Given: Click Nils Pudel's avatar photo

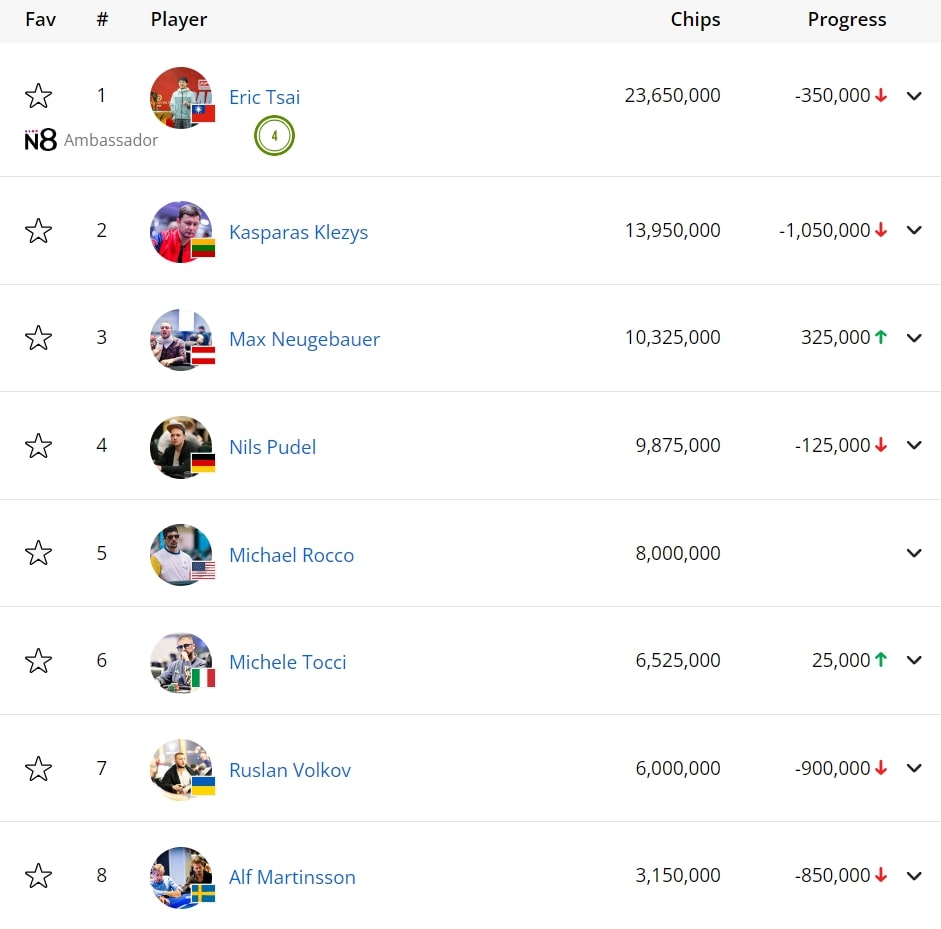Looking at the screenshot, I should [x=181, y=447].
